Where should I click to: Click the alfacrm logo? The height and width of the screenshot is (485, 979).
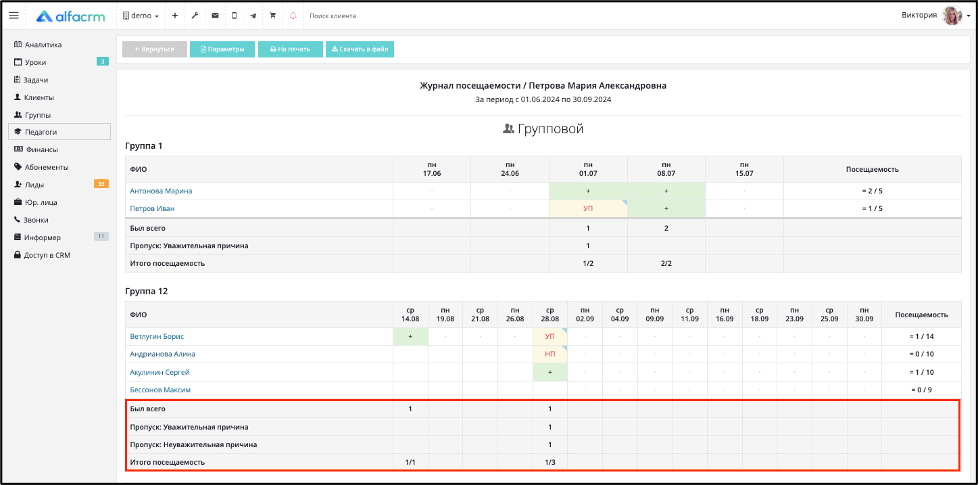[x=70, y=16]
